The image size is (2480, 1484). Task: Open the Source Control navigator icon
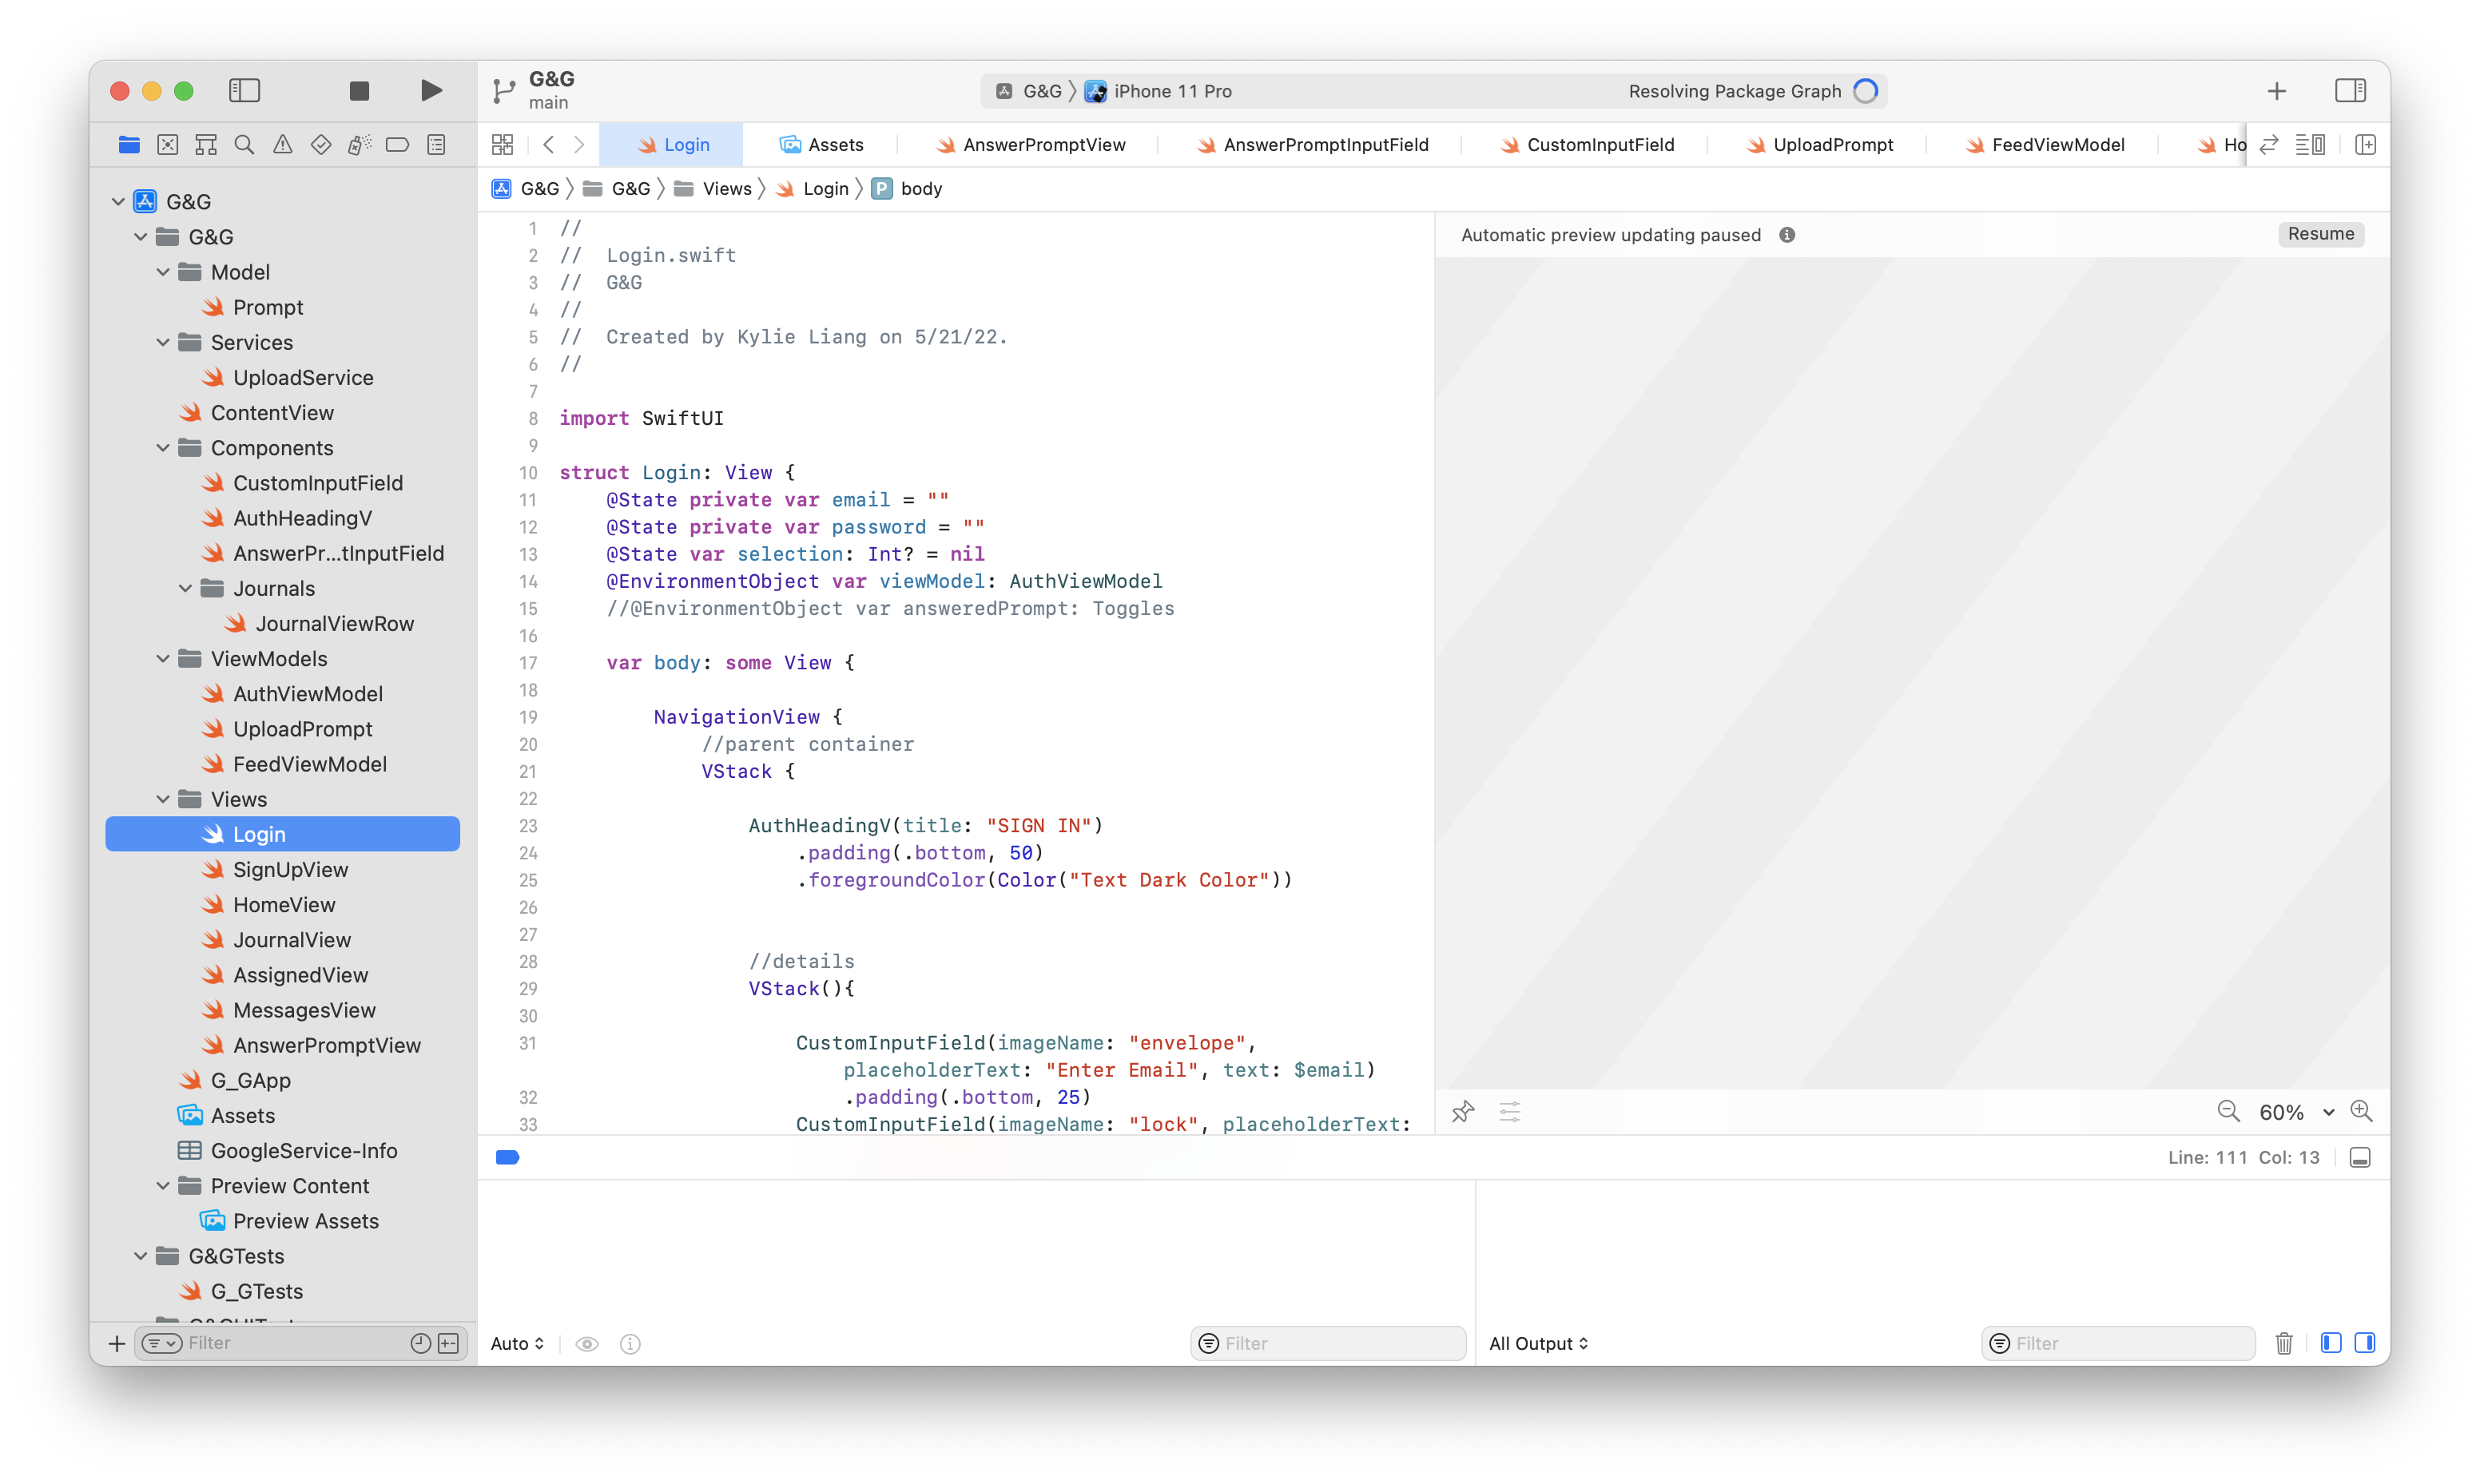168,145
